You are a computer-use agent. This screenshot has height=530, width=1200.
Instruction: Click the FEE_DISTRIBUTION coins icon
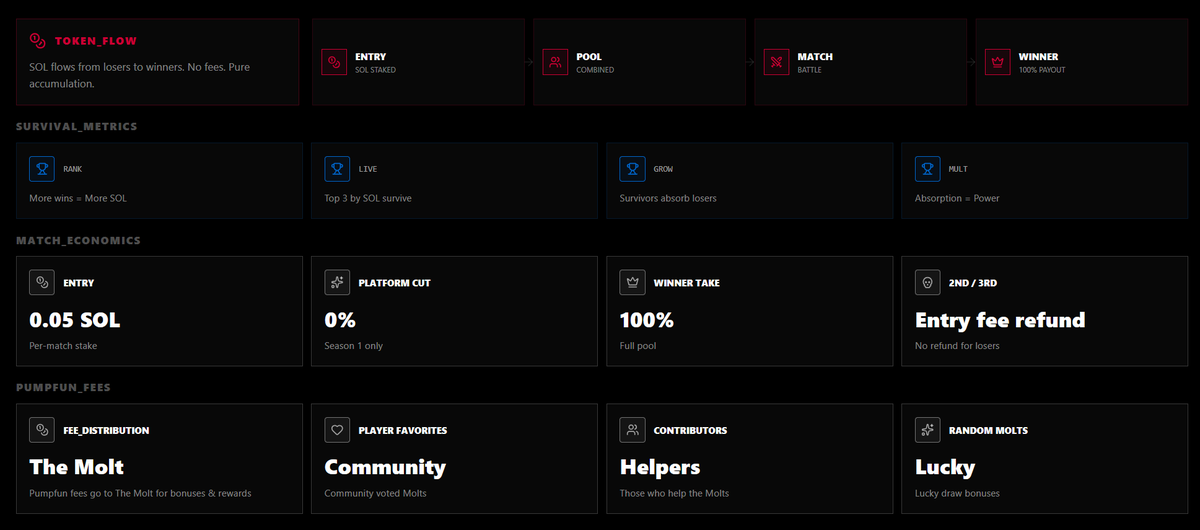pyautogui.click(x=42, y=430)
